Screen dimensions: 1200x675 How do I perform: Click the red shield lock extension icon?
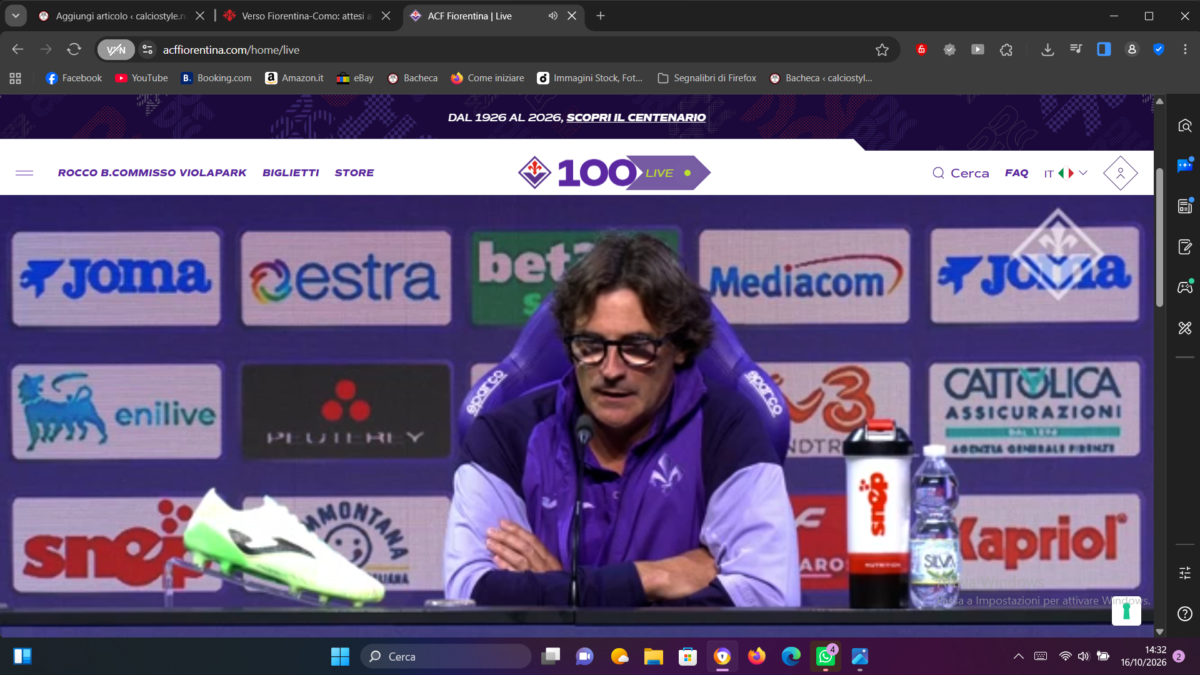[921, 49]
